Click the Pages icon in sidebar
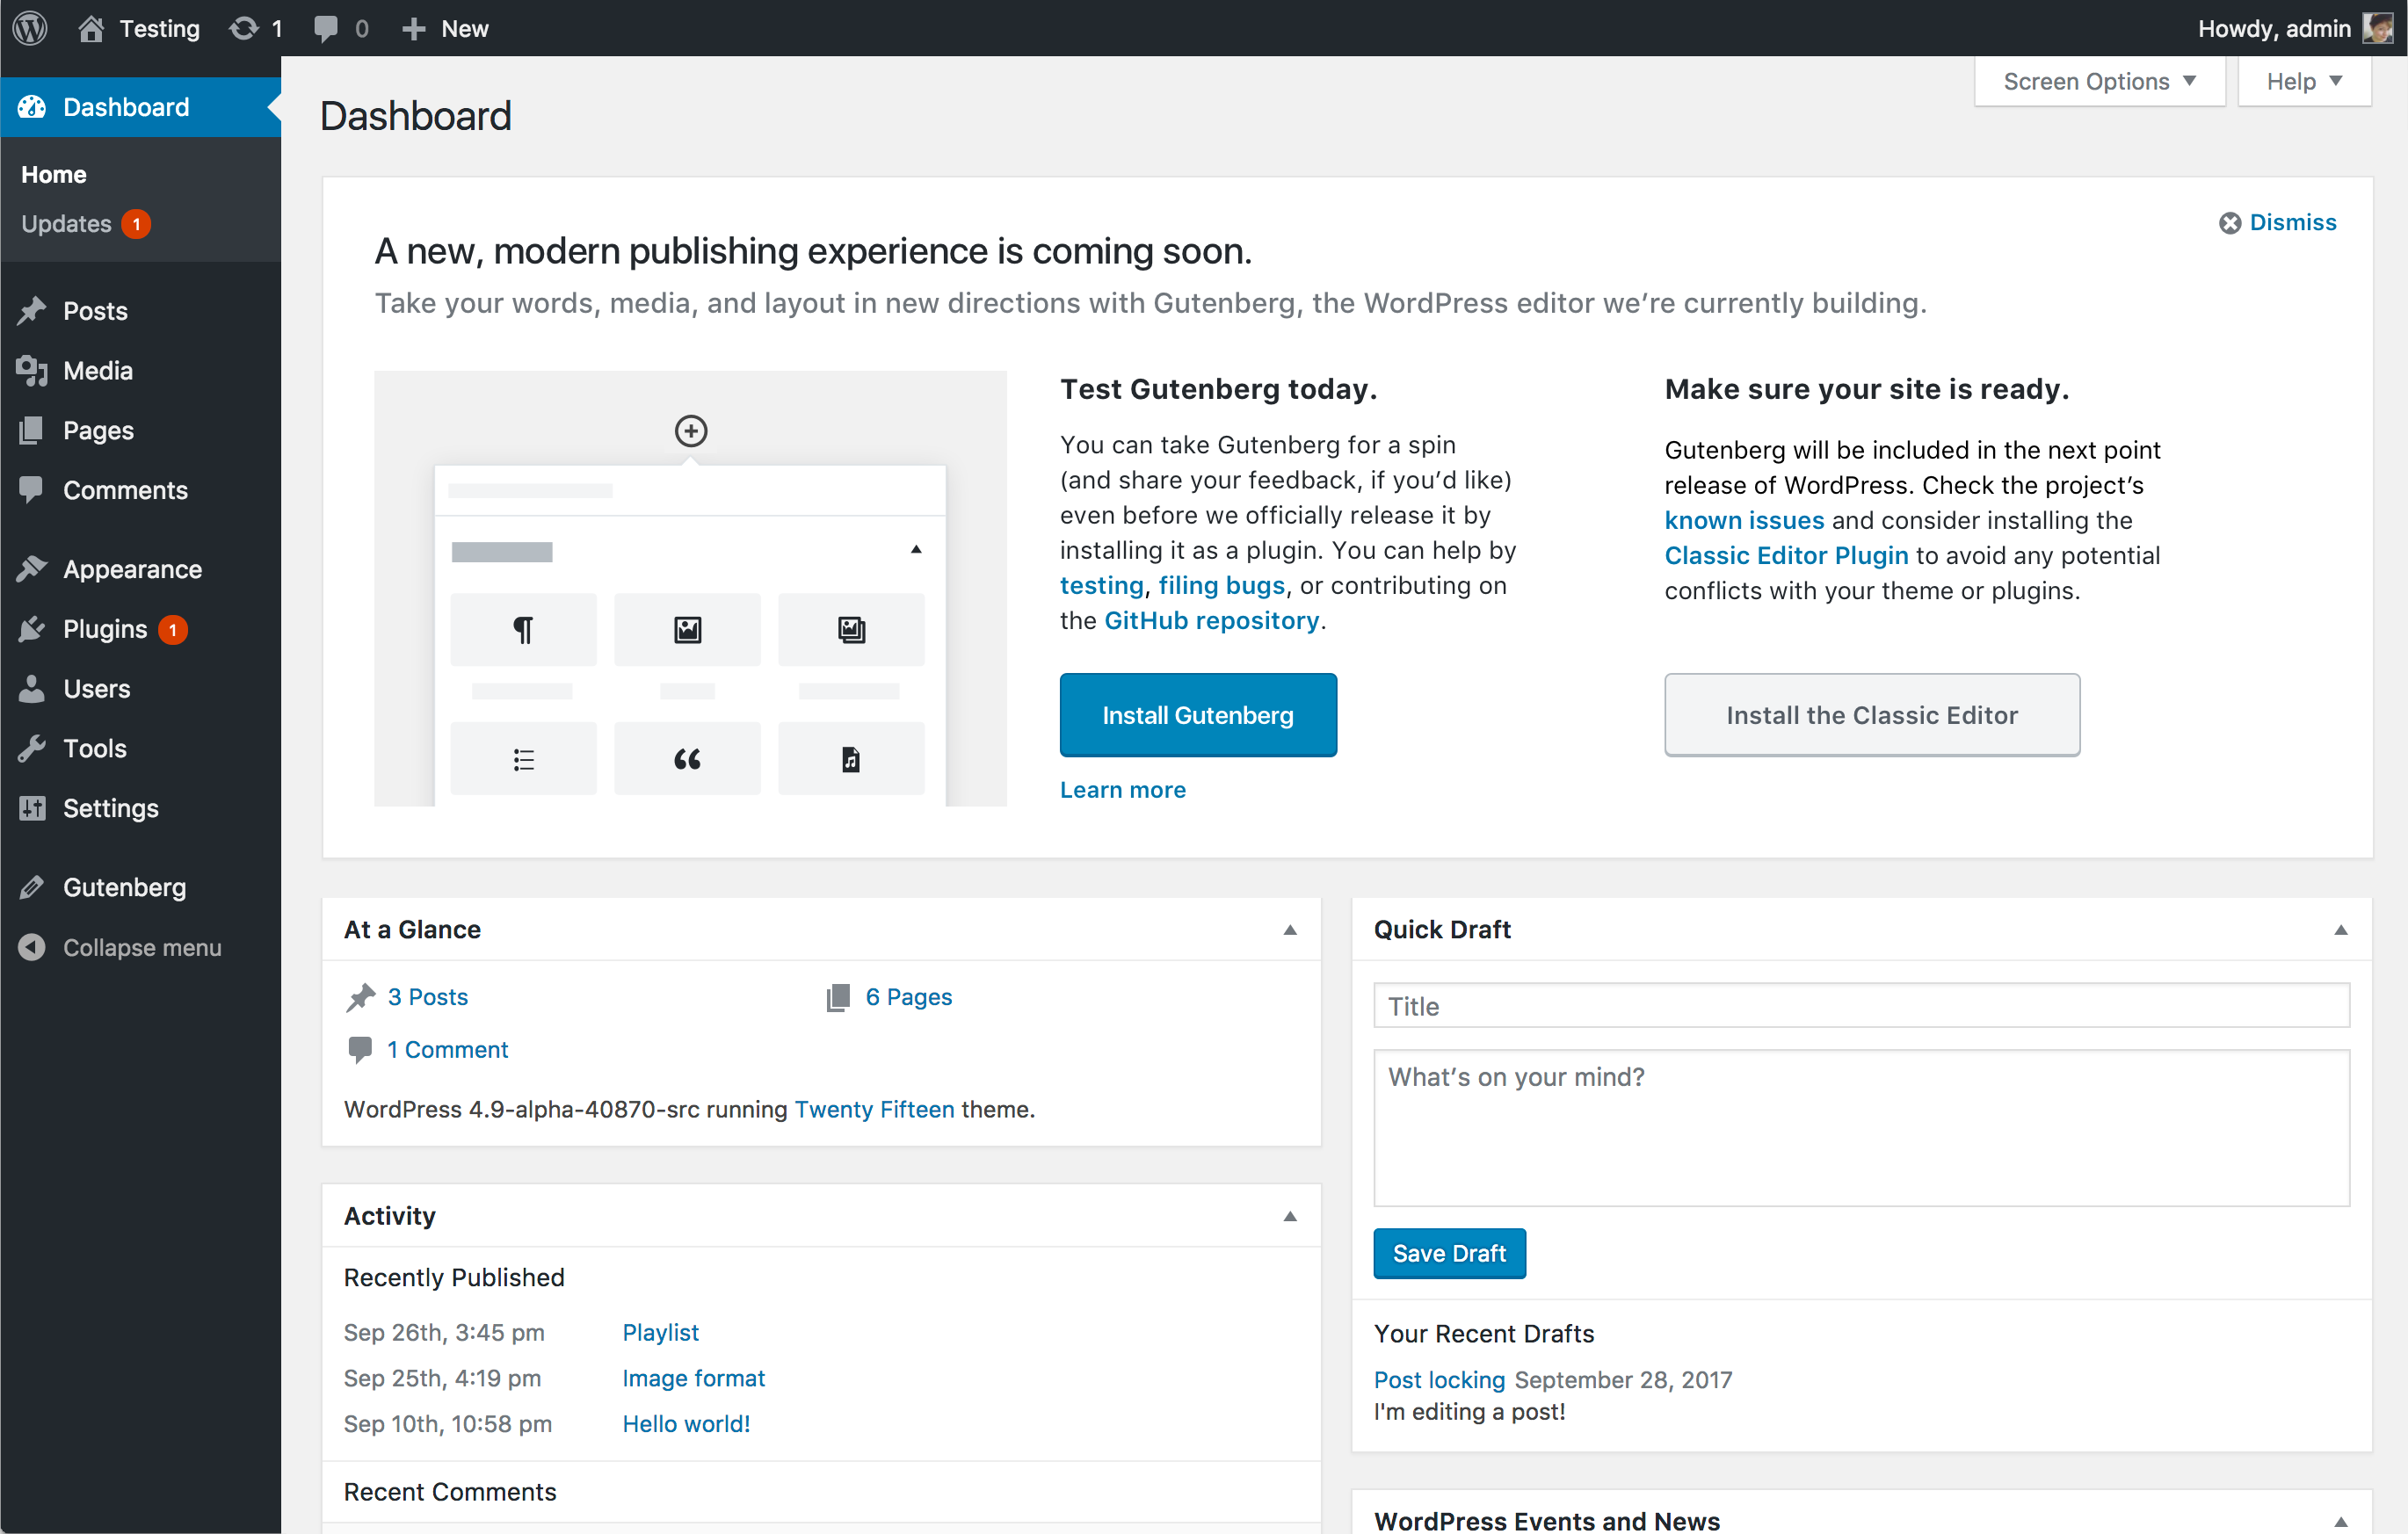2408x1534 pixels. 32,430
